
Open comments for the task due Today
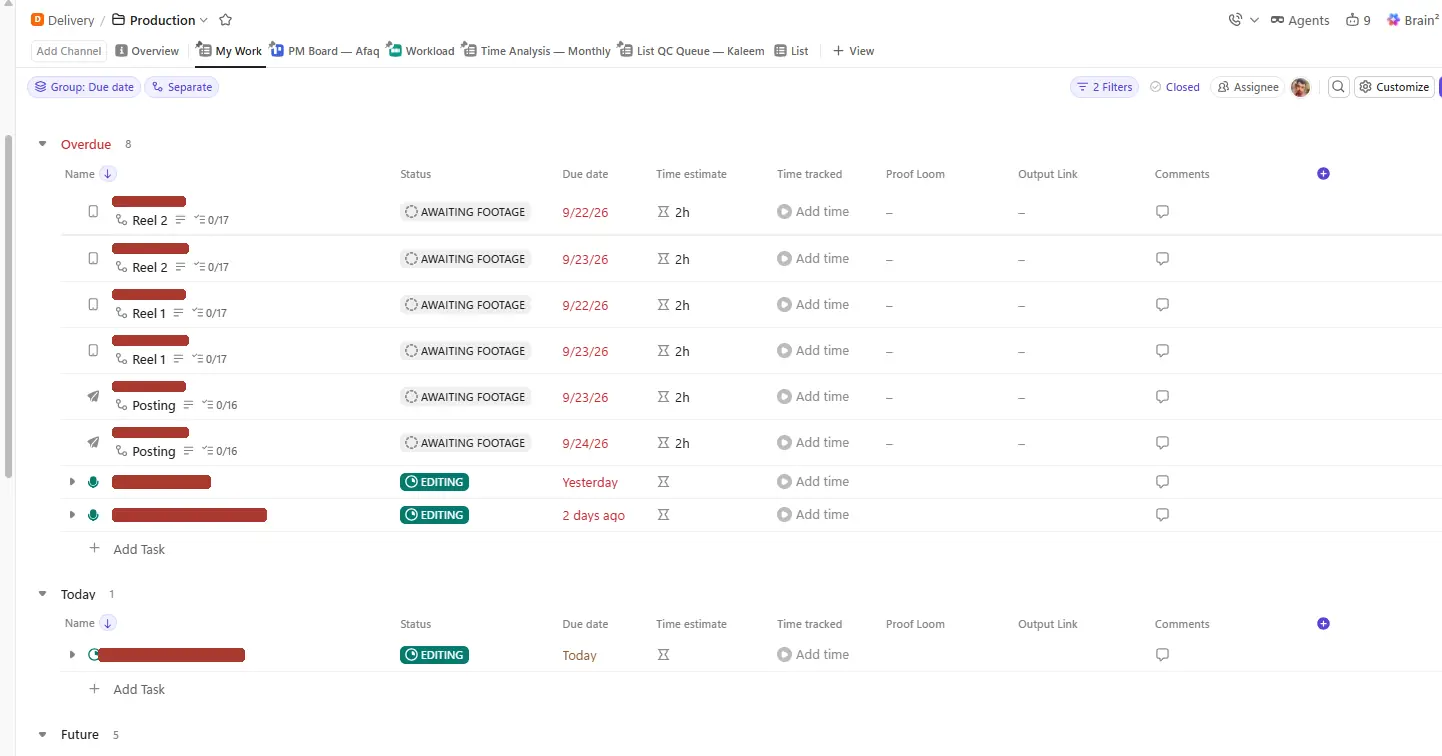(1162, 655)
